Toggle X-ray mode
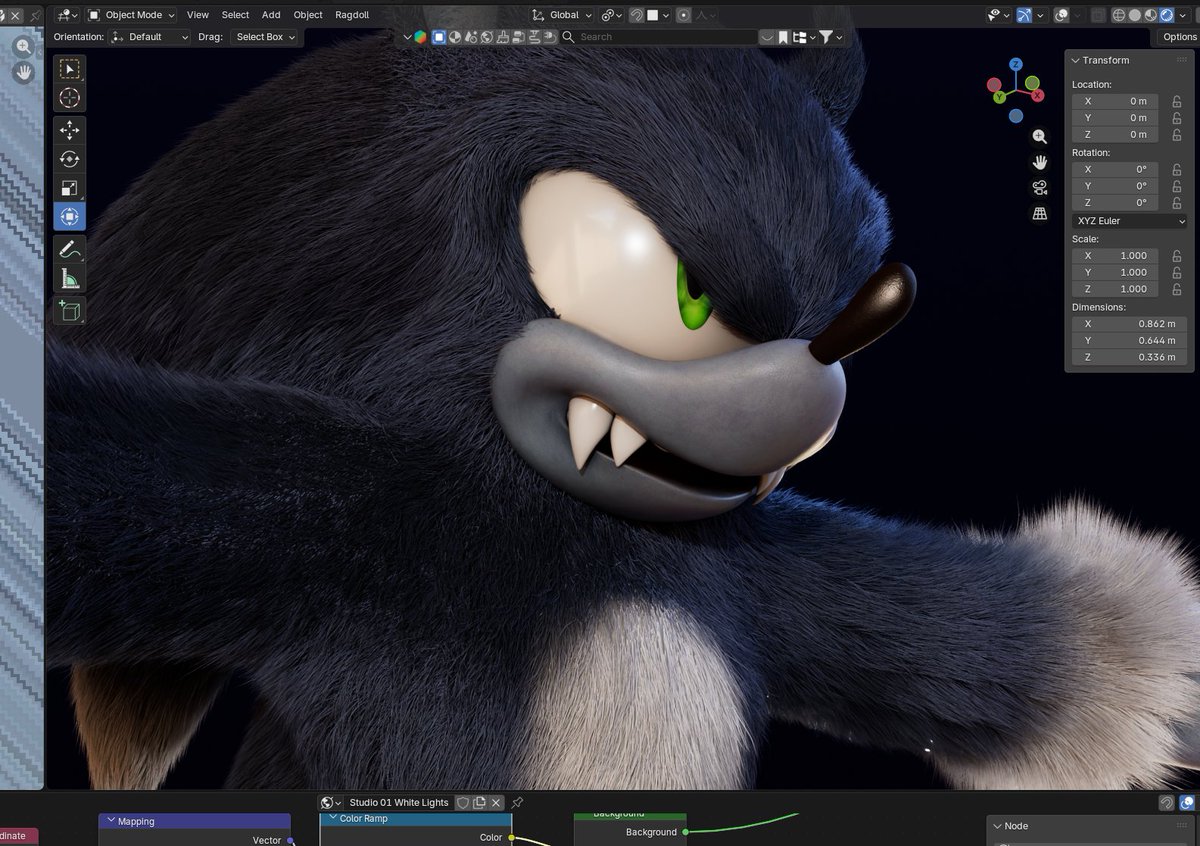The image size is (1200, 846). (x=1098, y=15)
